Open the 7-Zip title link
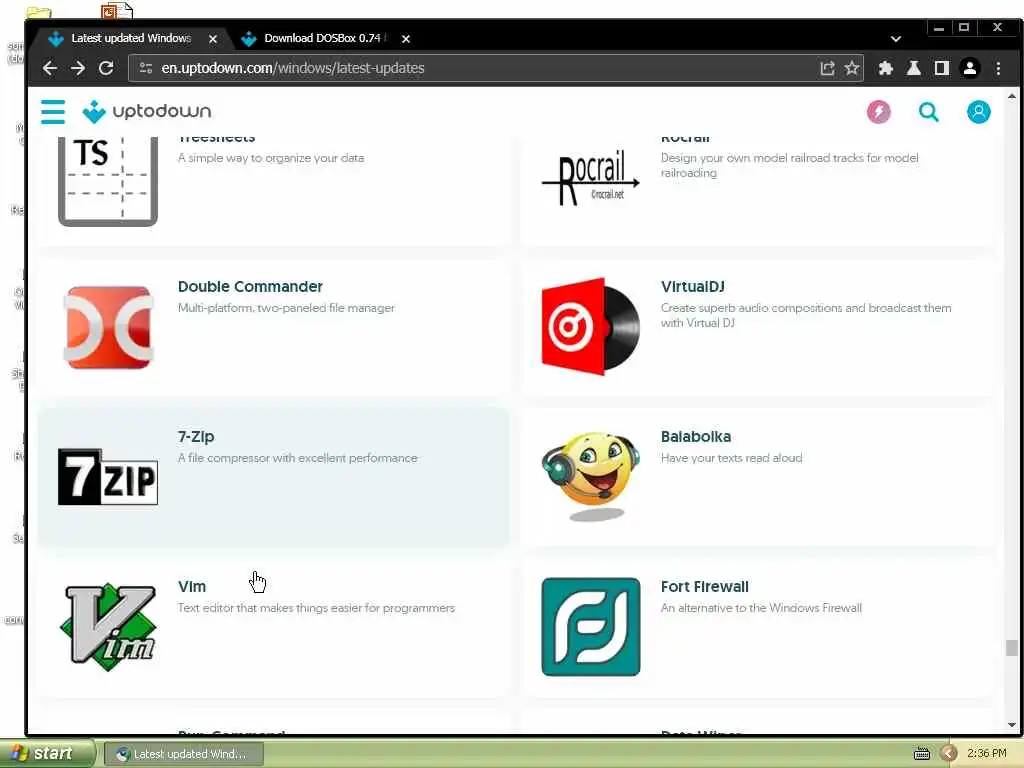The width and height of the screenshot is (1024, 768). 196,437
